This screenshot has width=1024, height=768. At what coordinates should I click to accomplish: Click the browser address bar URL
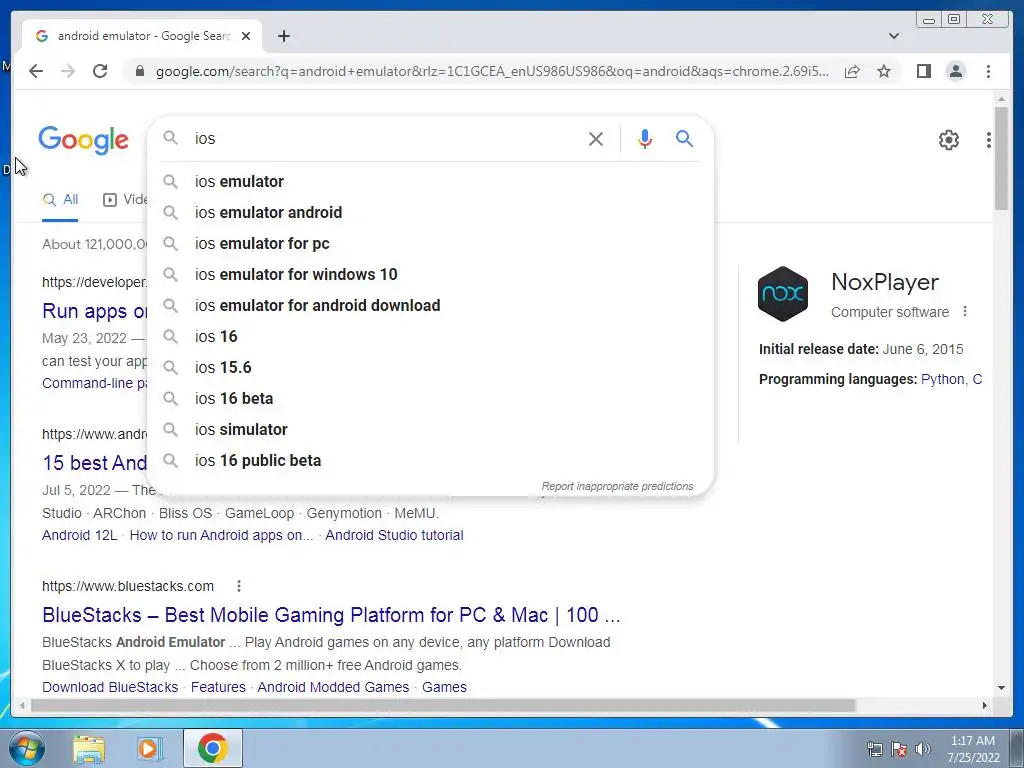pyautogui.click(x=492, y=71)
